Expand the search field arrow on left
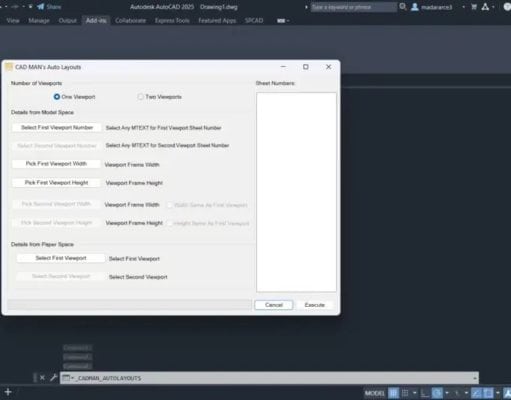 tap(306, 7)
